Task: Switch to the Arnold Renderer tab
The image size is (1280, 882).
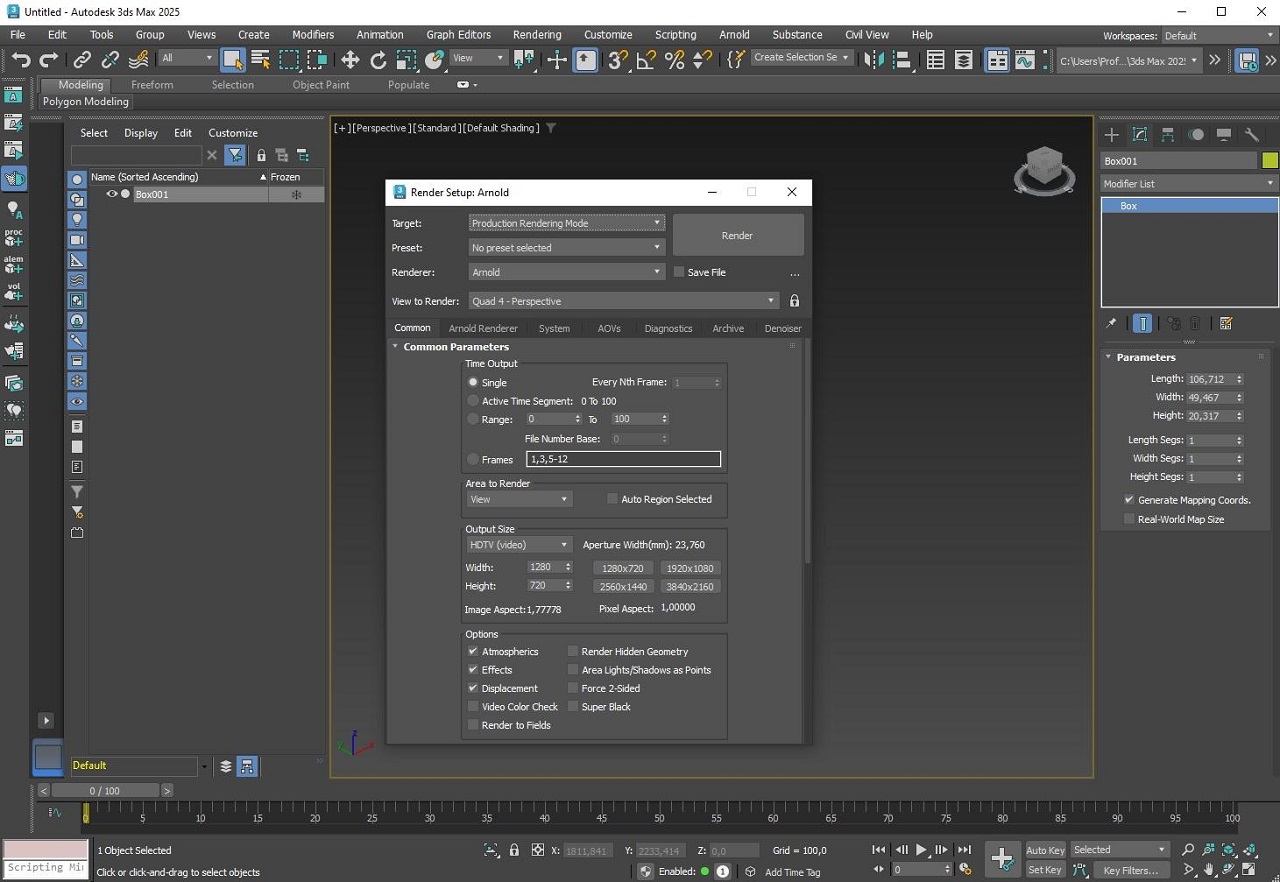Action: coord(483,328)
